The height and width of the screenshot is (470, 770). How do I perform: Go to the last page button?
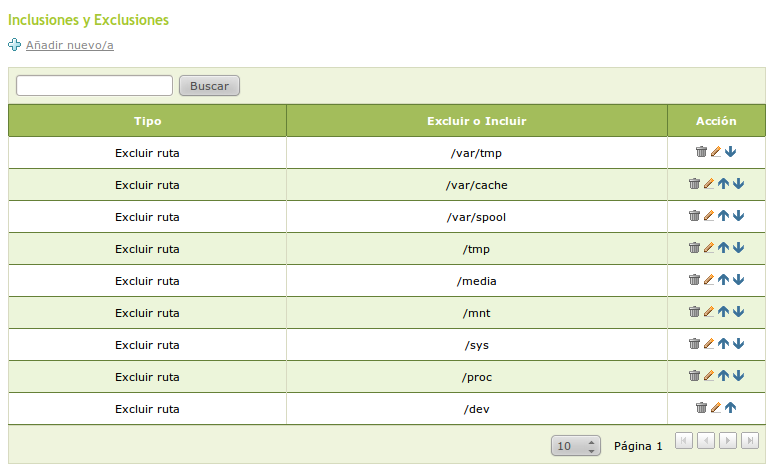[750, 441]
